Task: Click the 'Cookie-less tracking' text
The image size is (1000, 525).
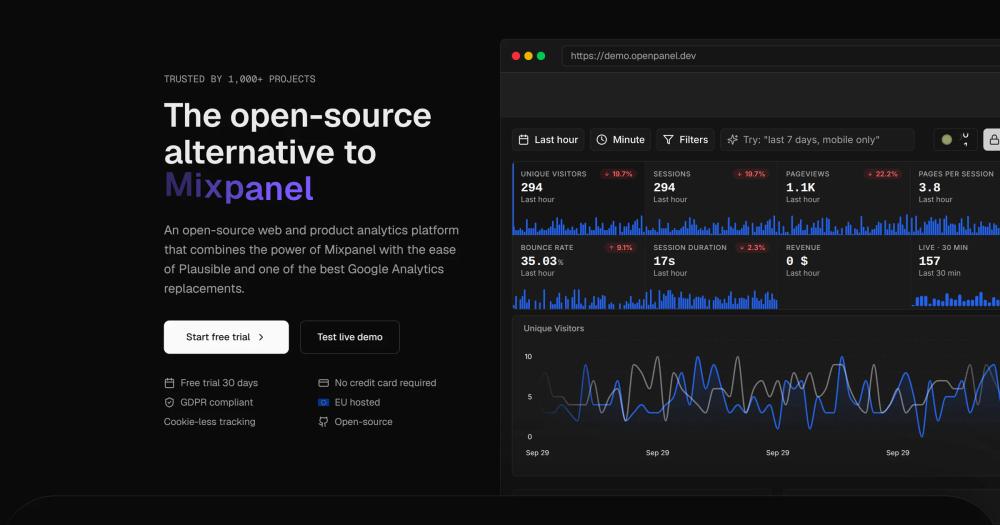Action: pos(209,422)
